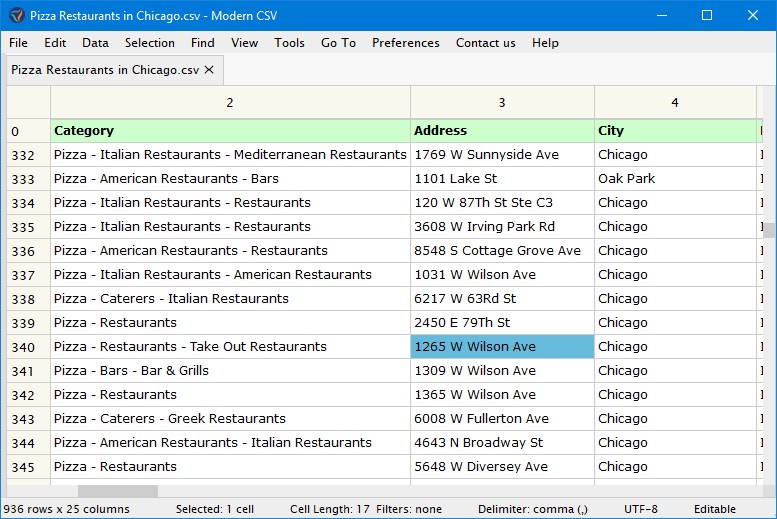
Task: Click the horizontal scrollbar thumb
Action: pos(118,491)
